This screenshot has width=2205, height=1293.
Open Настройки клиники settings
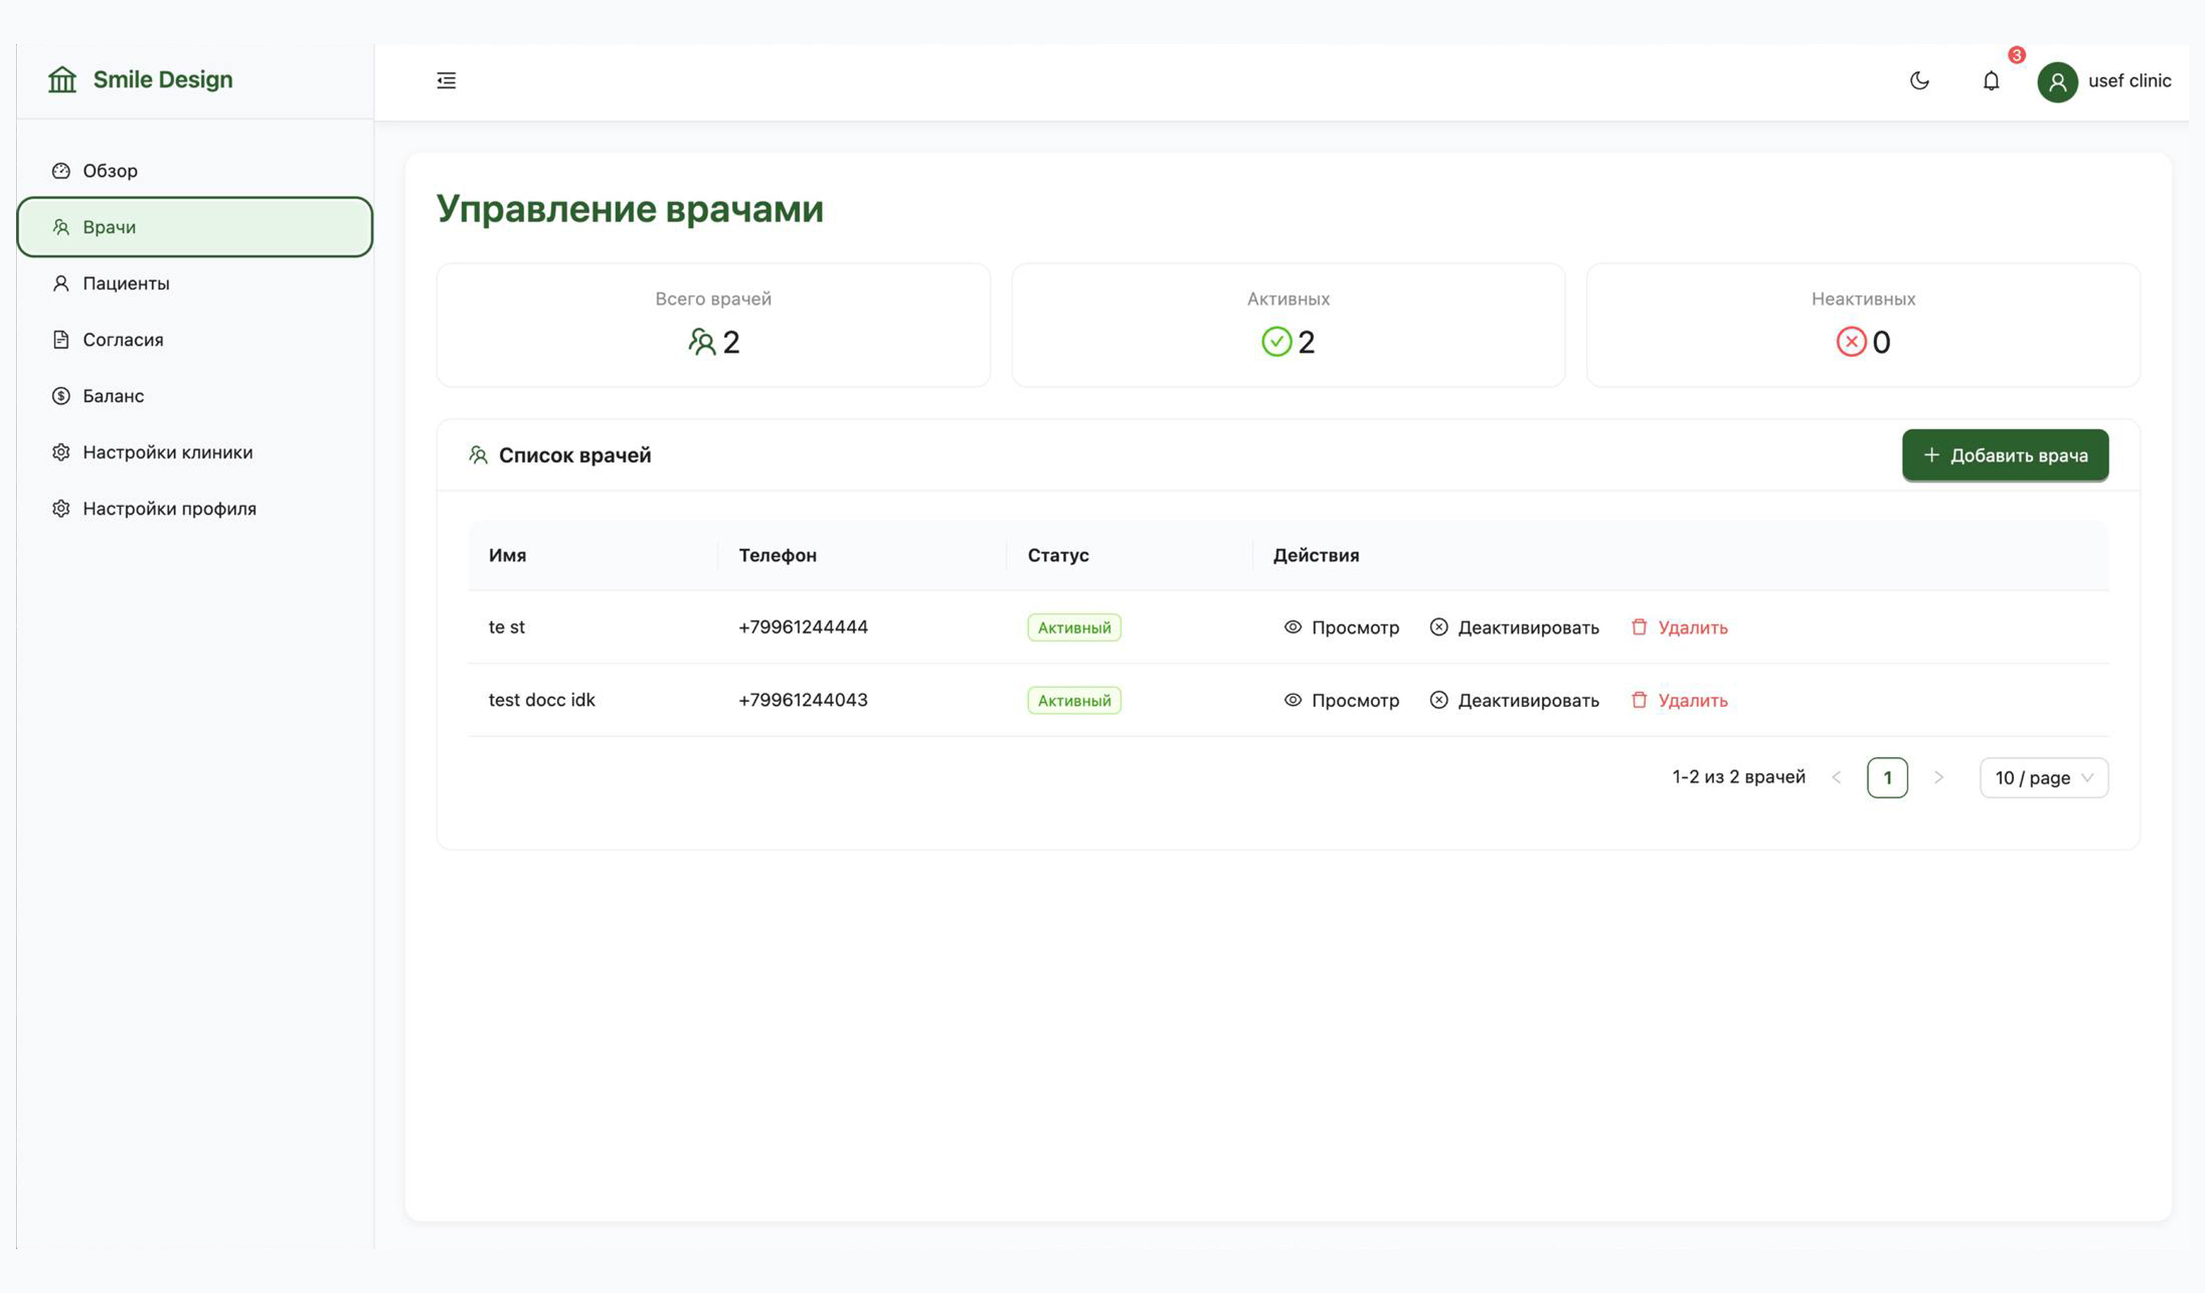167,453
